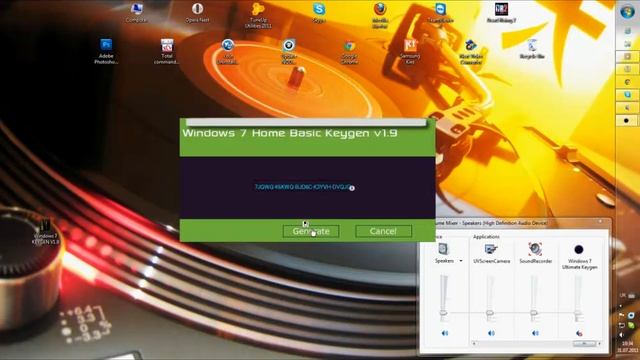Mute the SoundRecorder application volume
The height and width of the screenshot is (360, 640).
pyautogui.click(x=536, y=333)
